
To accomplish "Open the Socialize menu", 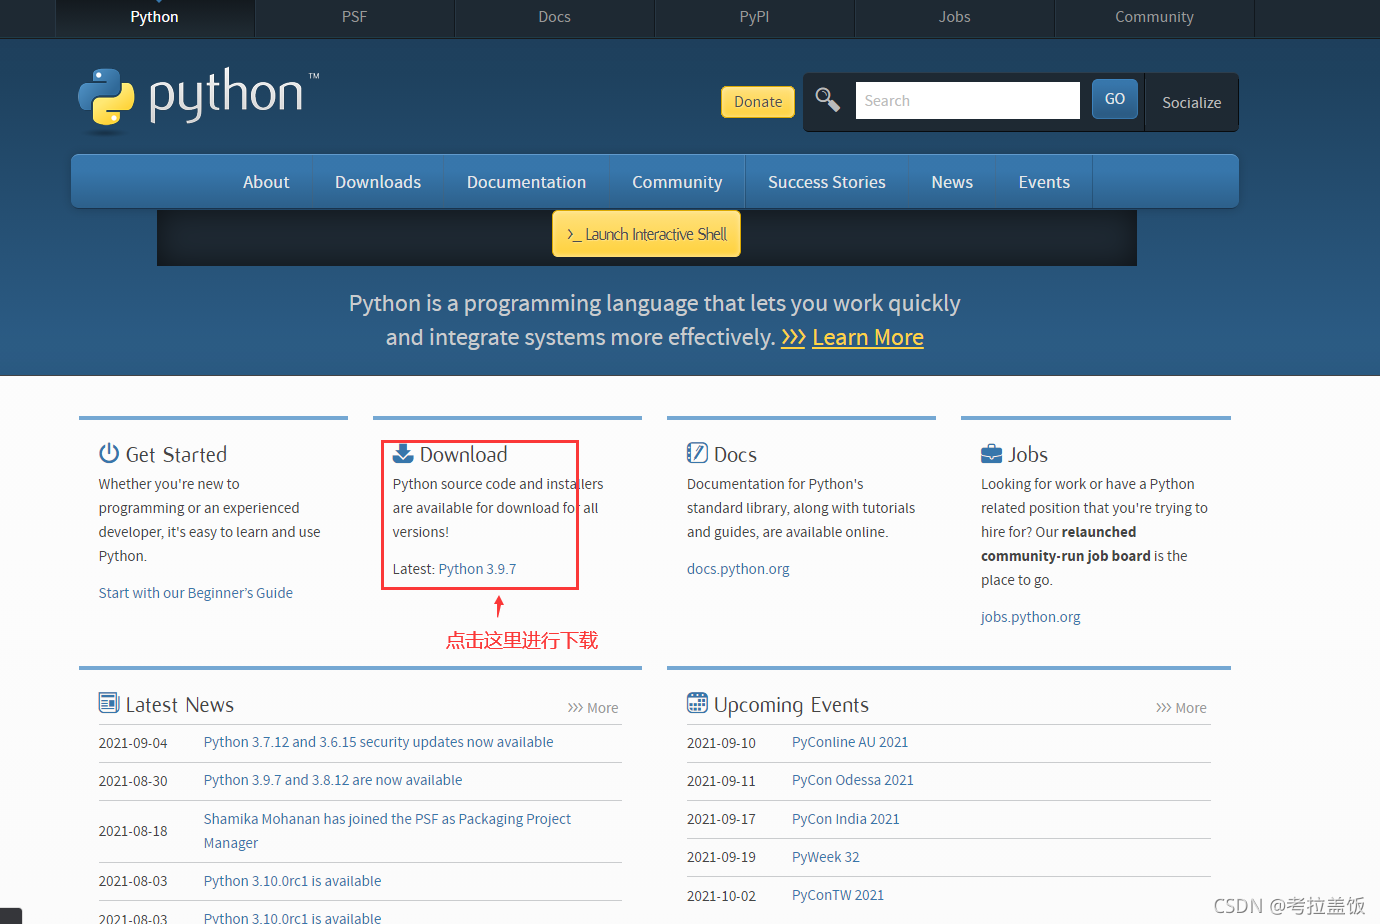I will (1191, 103).
